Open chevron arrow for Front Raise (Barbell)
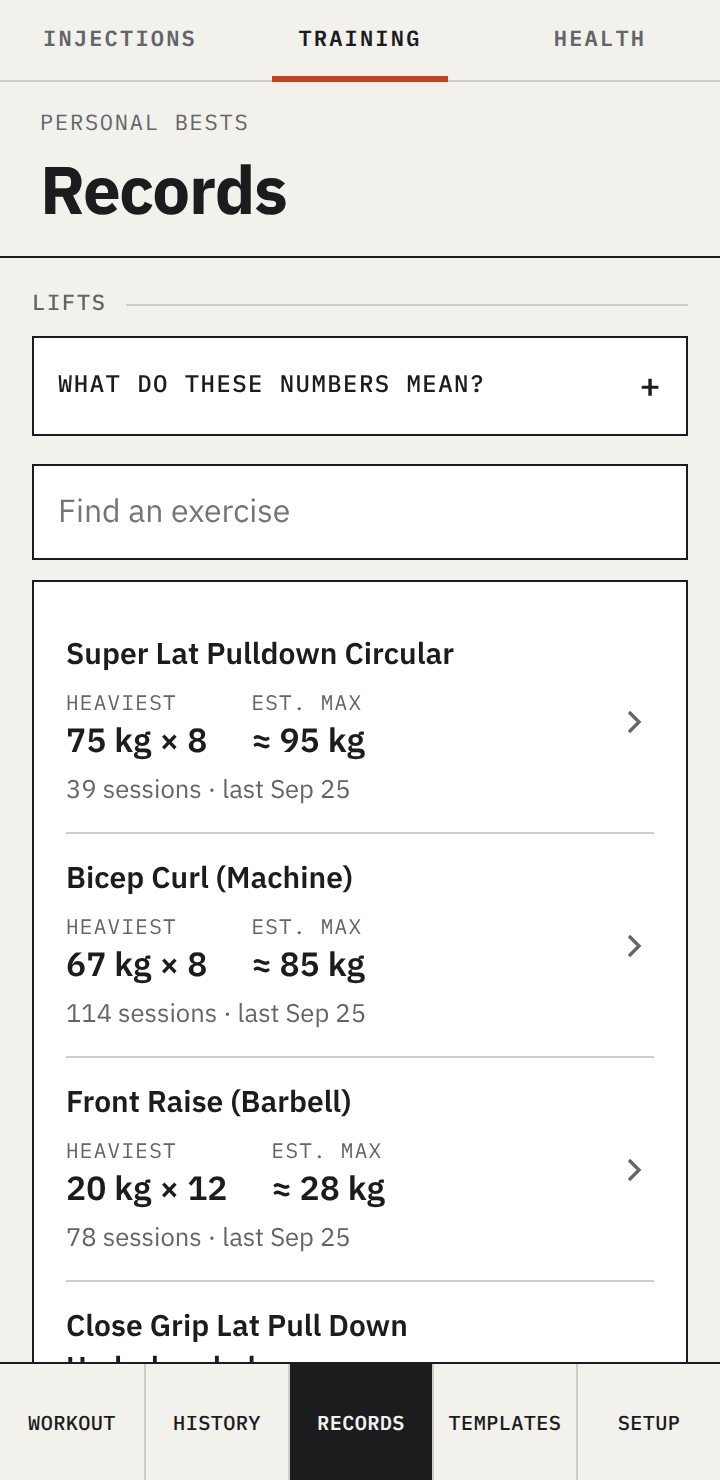Image resolution: width=720 pixels, height=1480 pixels. click(634, 1170)
